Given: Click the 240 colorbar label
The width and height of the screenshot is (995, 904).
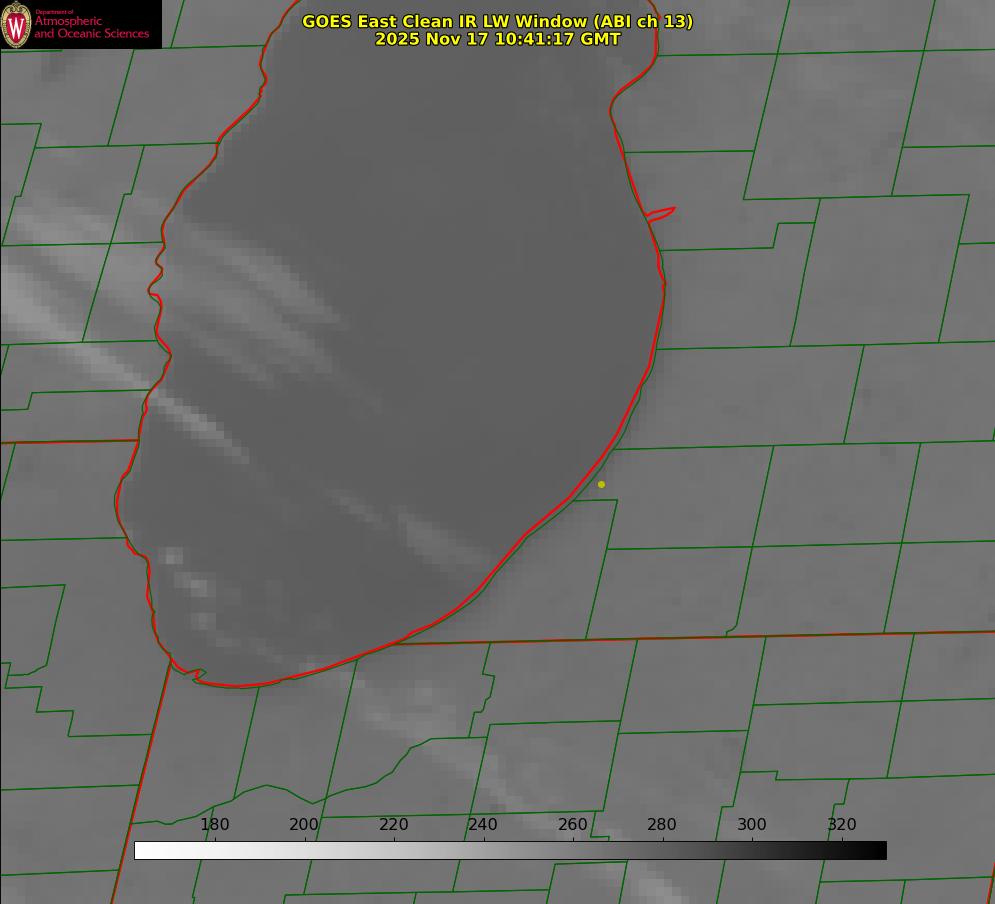Looking at the screenshot, I should click(483, 824).
